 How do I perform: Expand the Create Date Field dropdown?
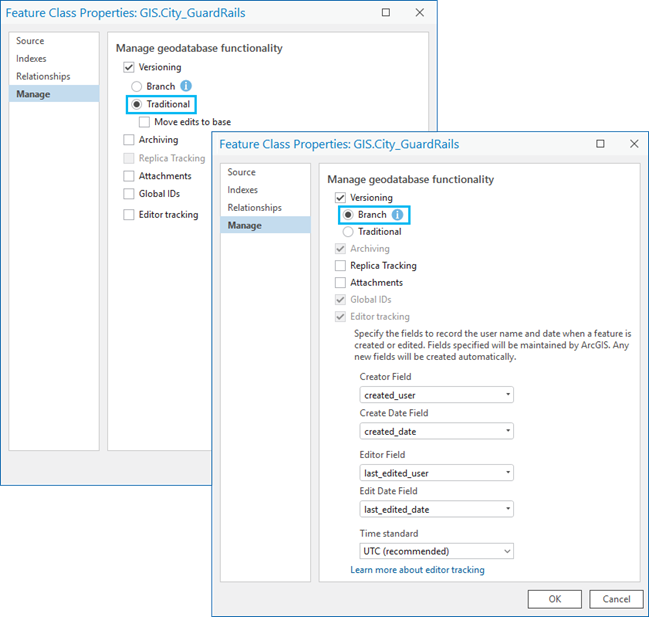(x=436, y=431)
